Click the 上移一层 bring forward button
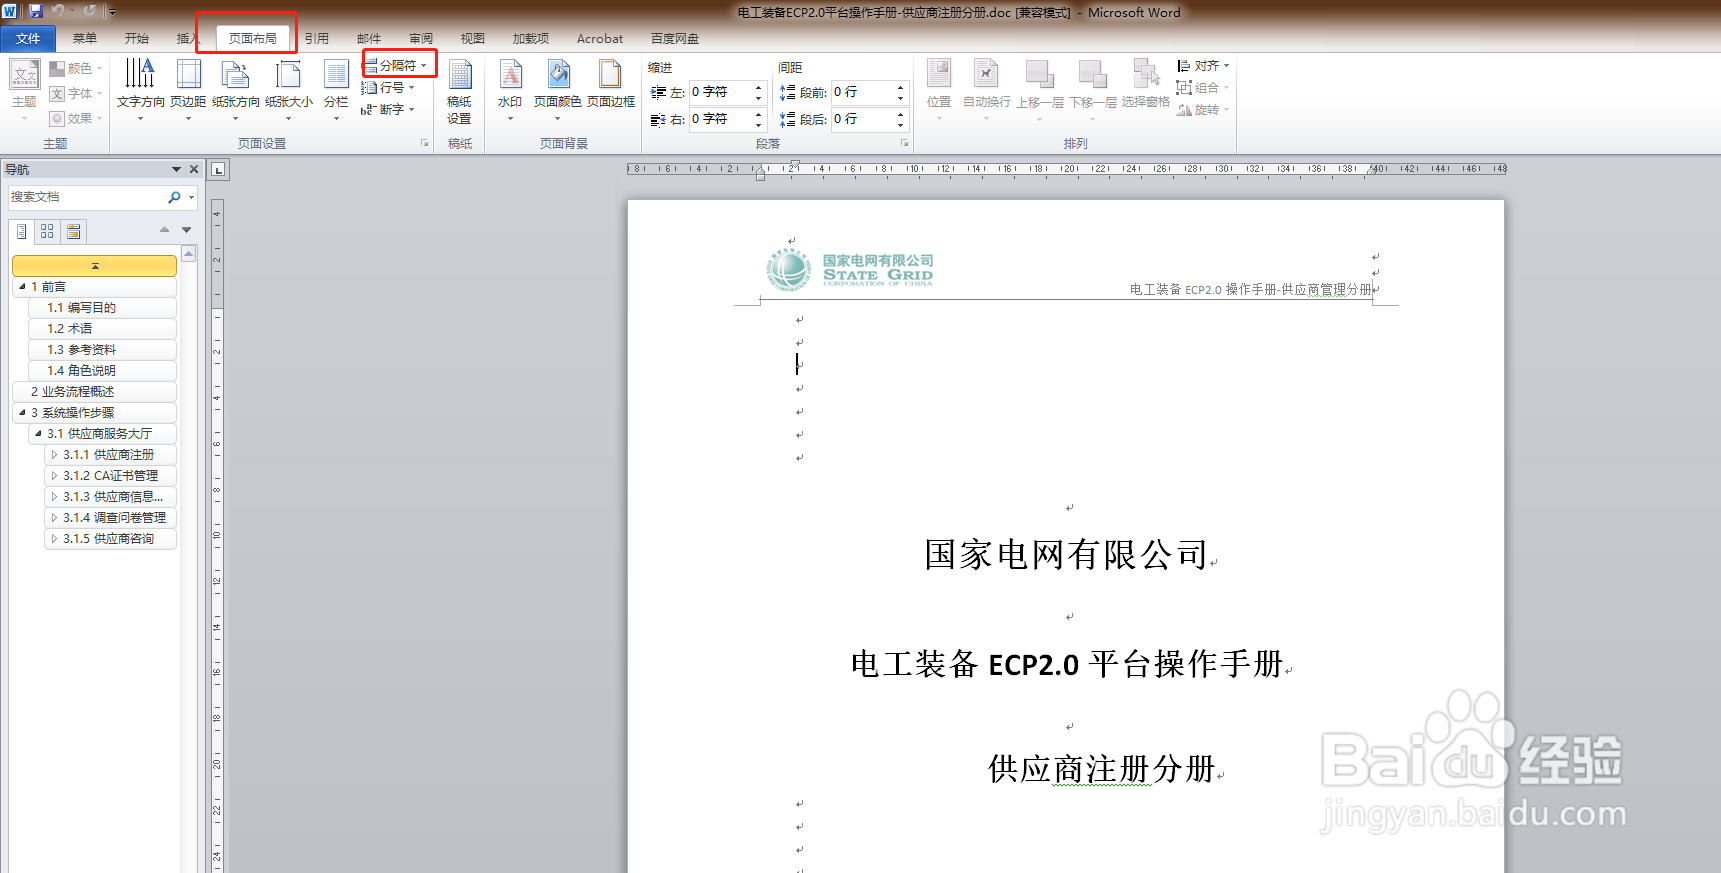1721x873 pixels. point(1040,90)
